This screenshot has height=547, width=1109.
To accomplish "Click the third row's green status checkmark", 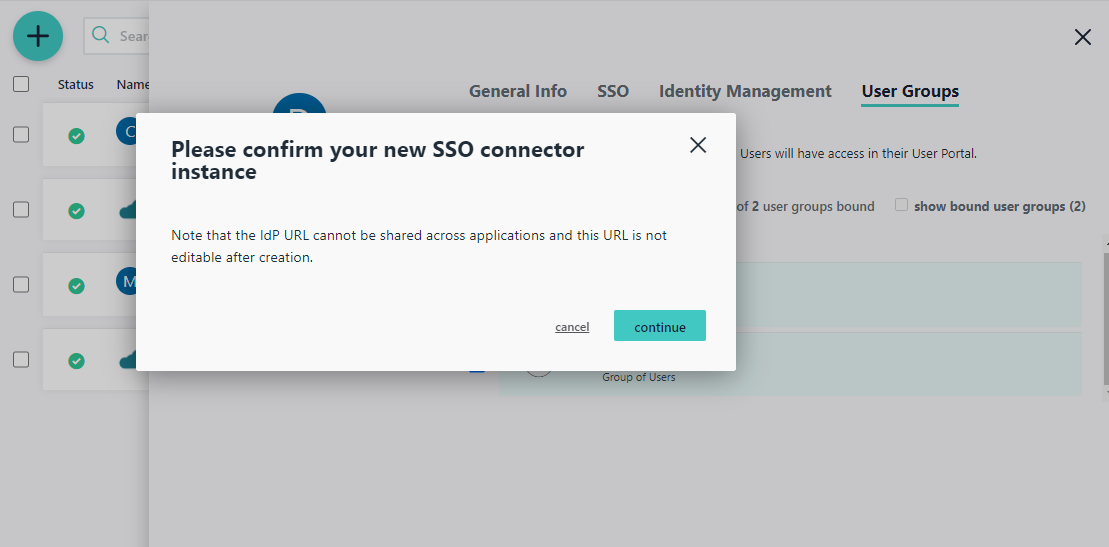I will [76, 286].
